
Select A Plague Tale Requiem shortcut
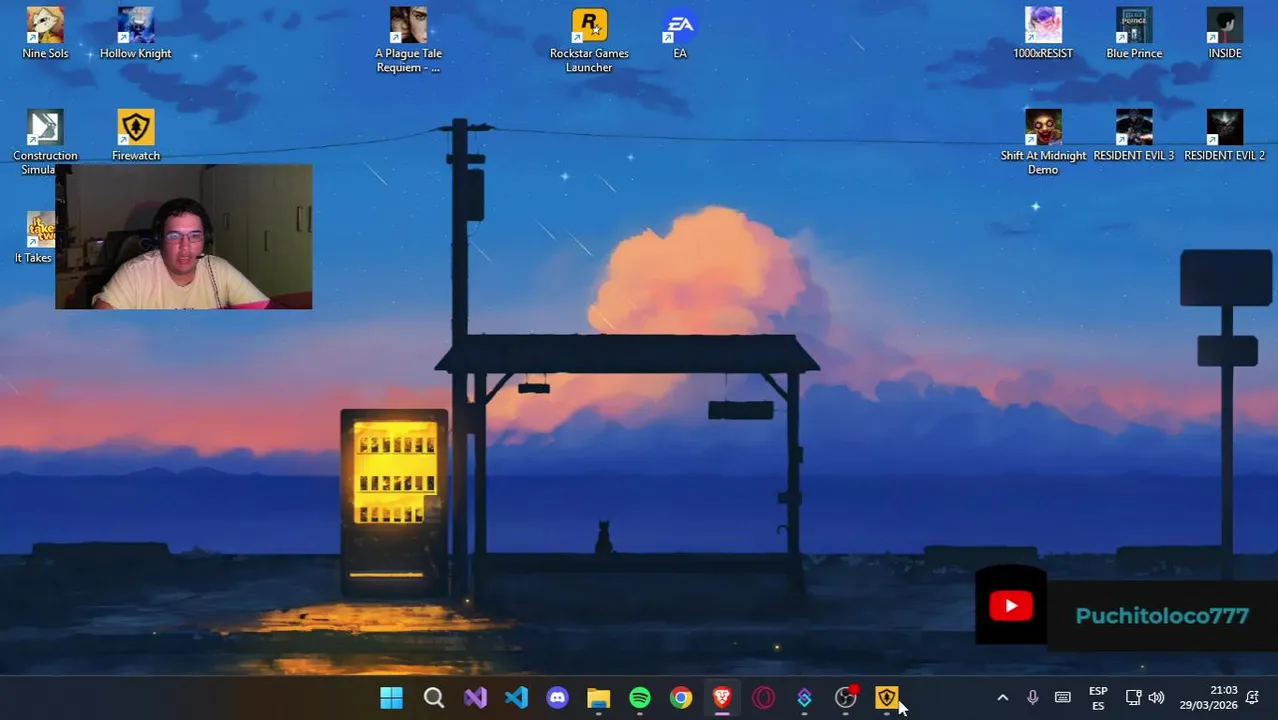point(408,40)
